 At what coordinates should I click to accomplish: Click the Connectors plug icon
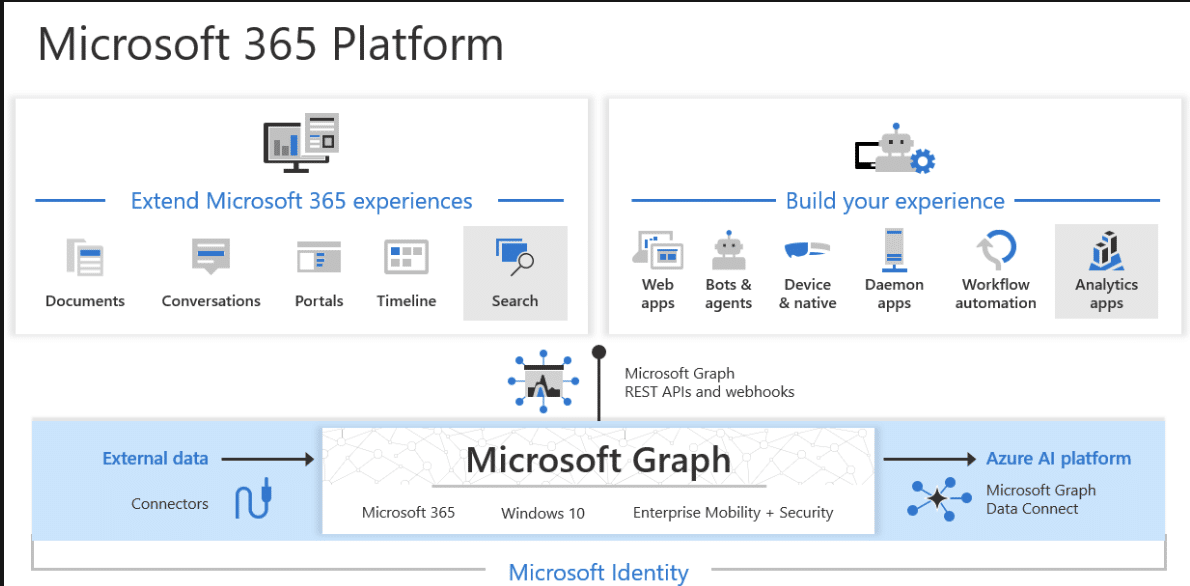tap(252, 498)
